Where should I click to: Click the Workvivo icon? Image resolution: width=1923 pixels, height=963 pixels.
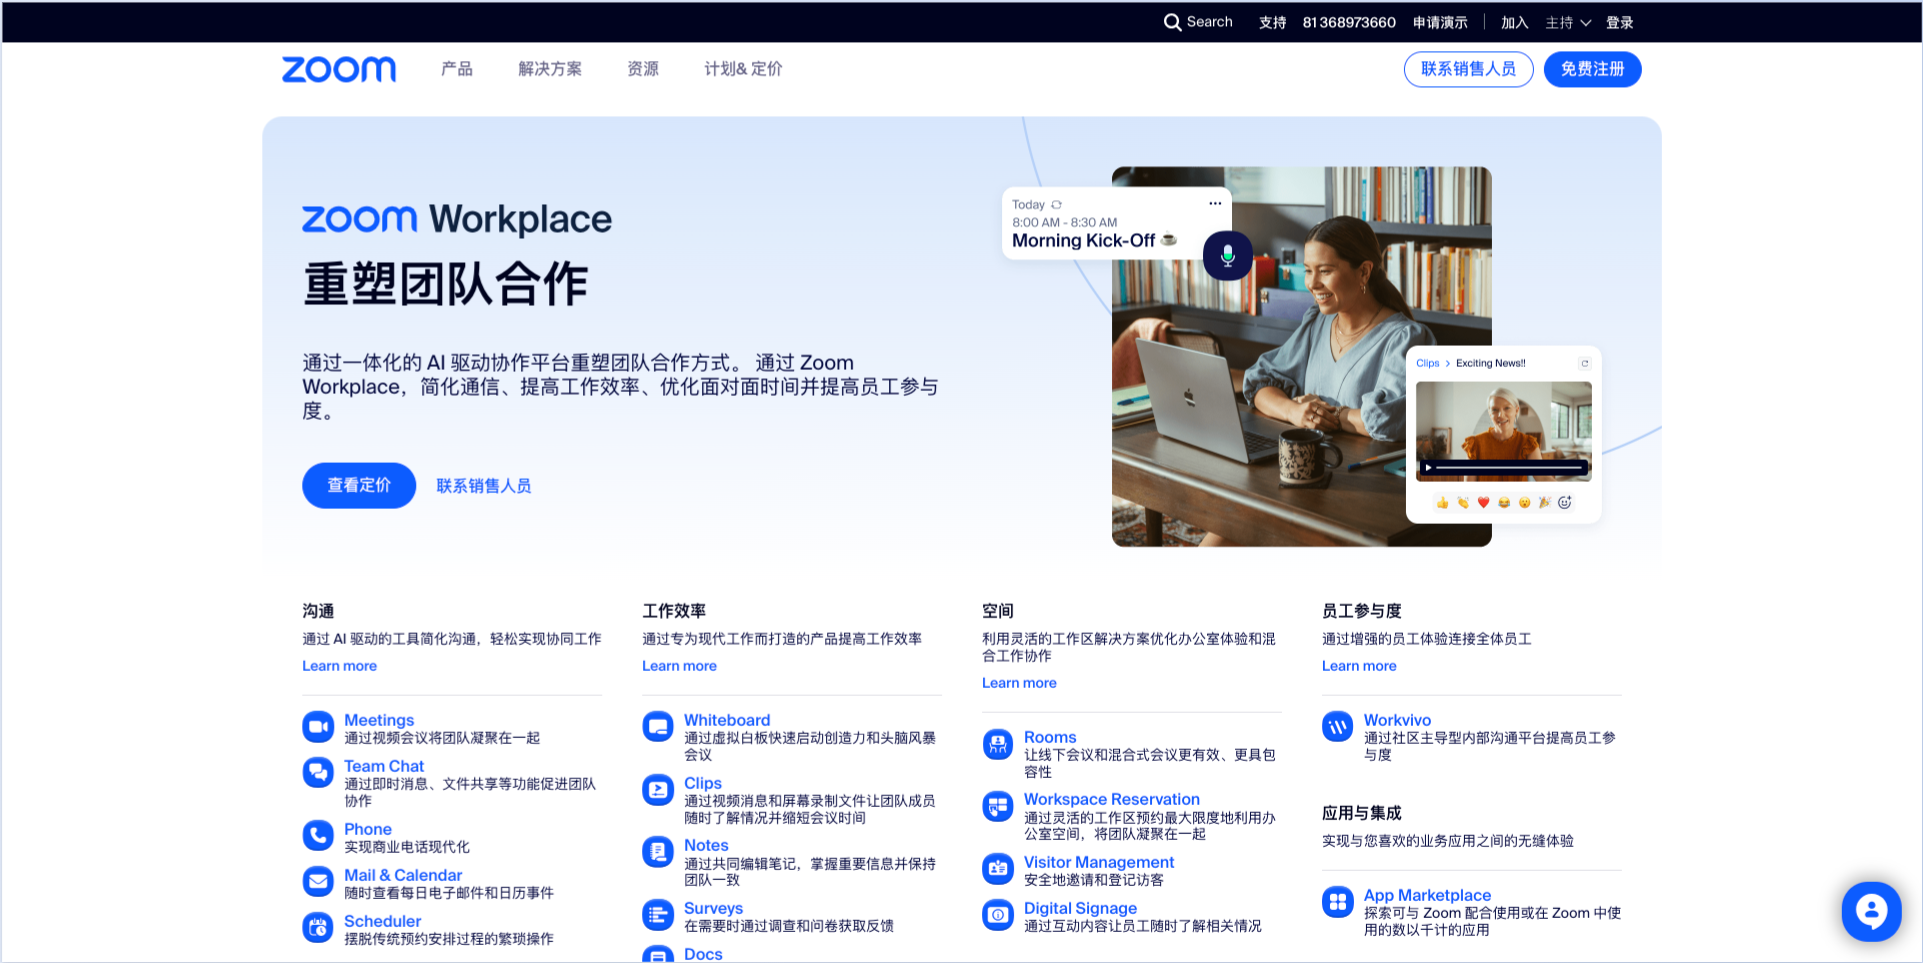coord(1338,727)
